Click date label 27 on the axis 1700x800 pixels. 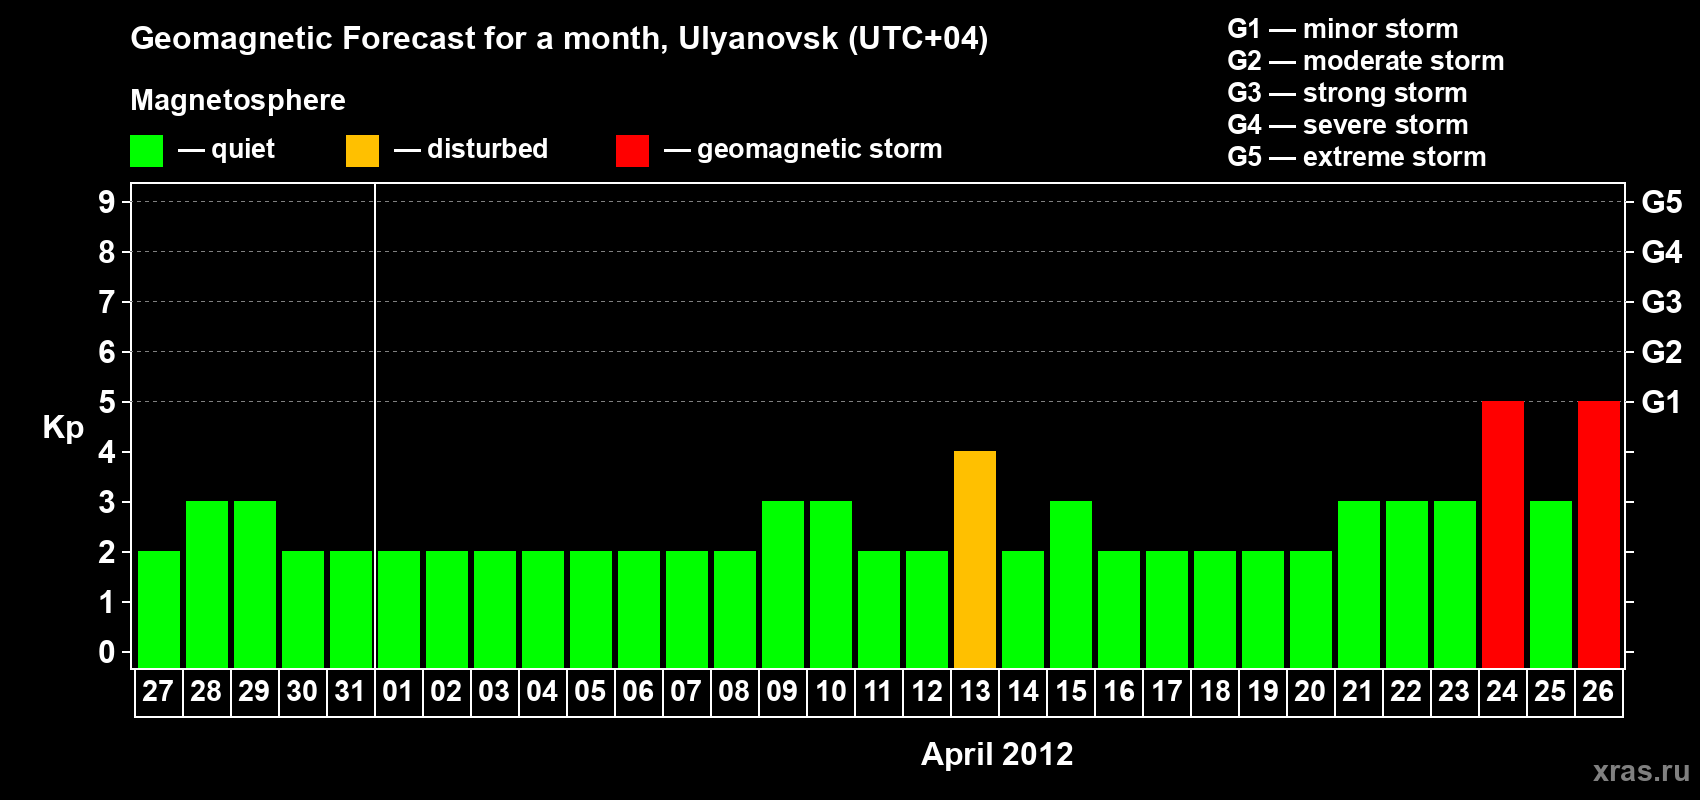tap(158, 692)
